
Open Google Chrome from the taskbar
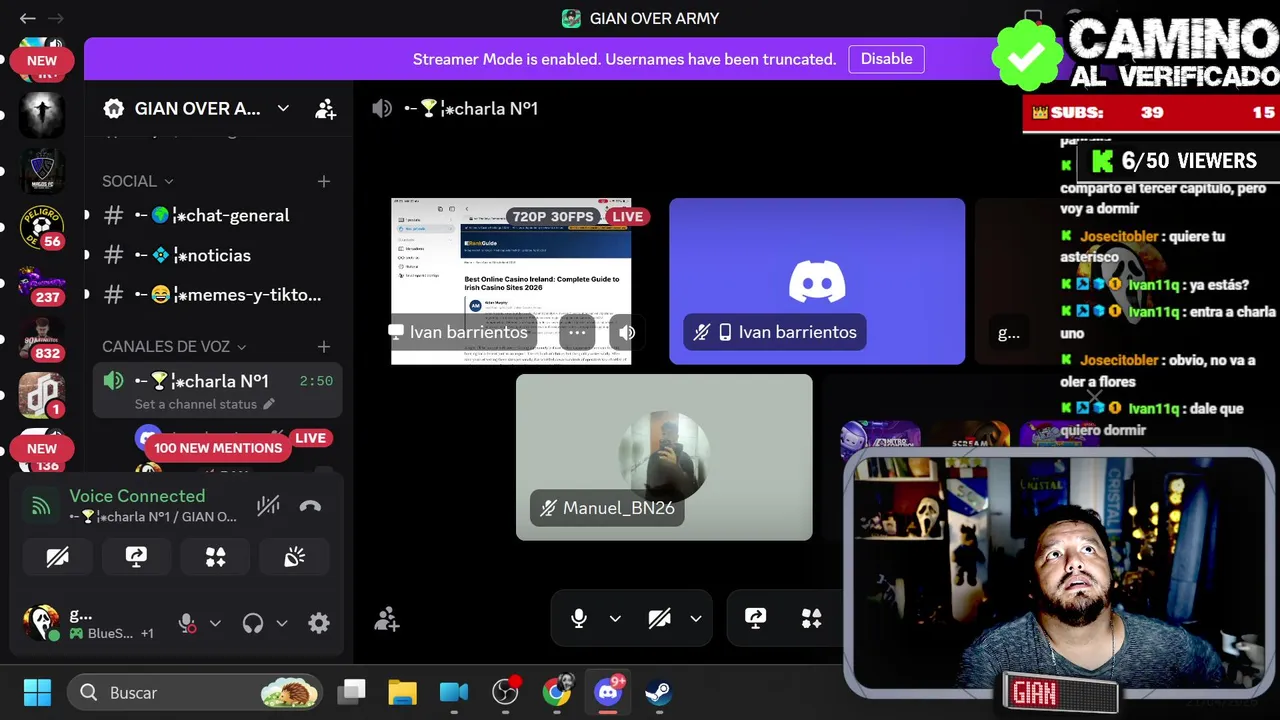557,692
